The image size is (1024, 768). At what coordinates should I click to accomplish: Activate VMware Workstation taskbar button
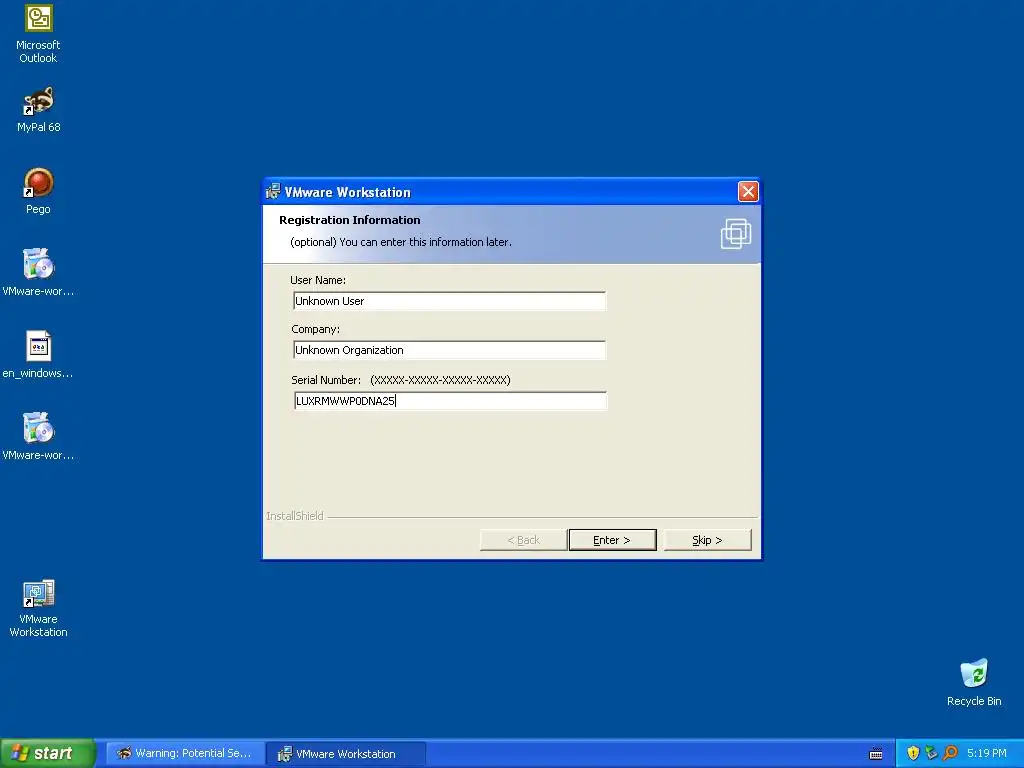[x=346, y=754]
